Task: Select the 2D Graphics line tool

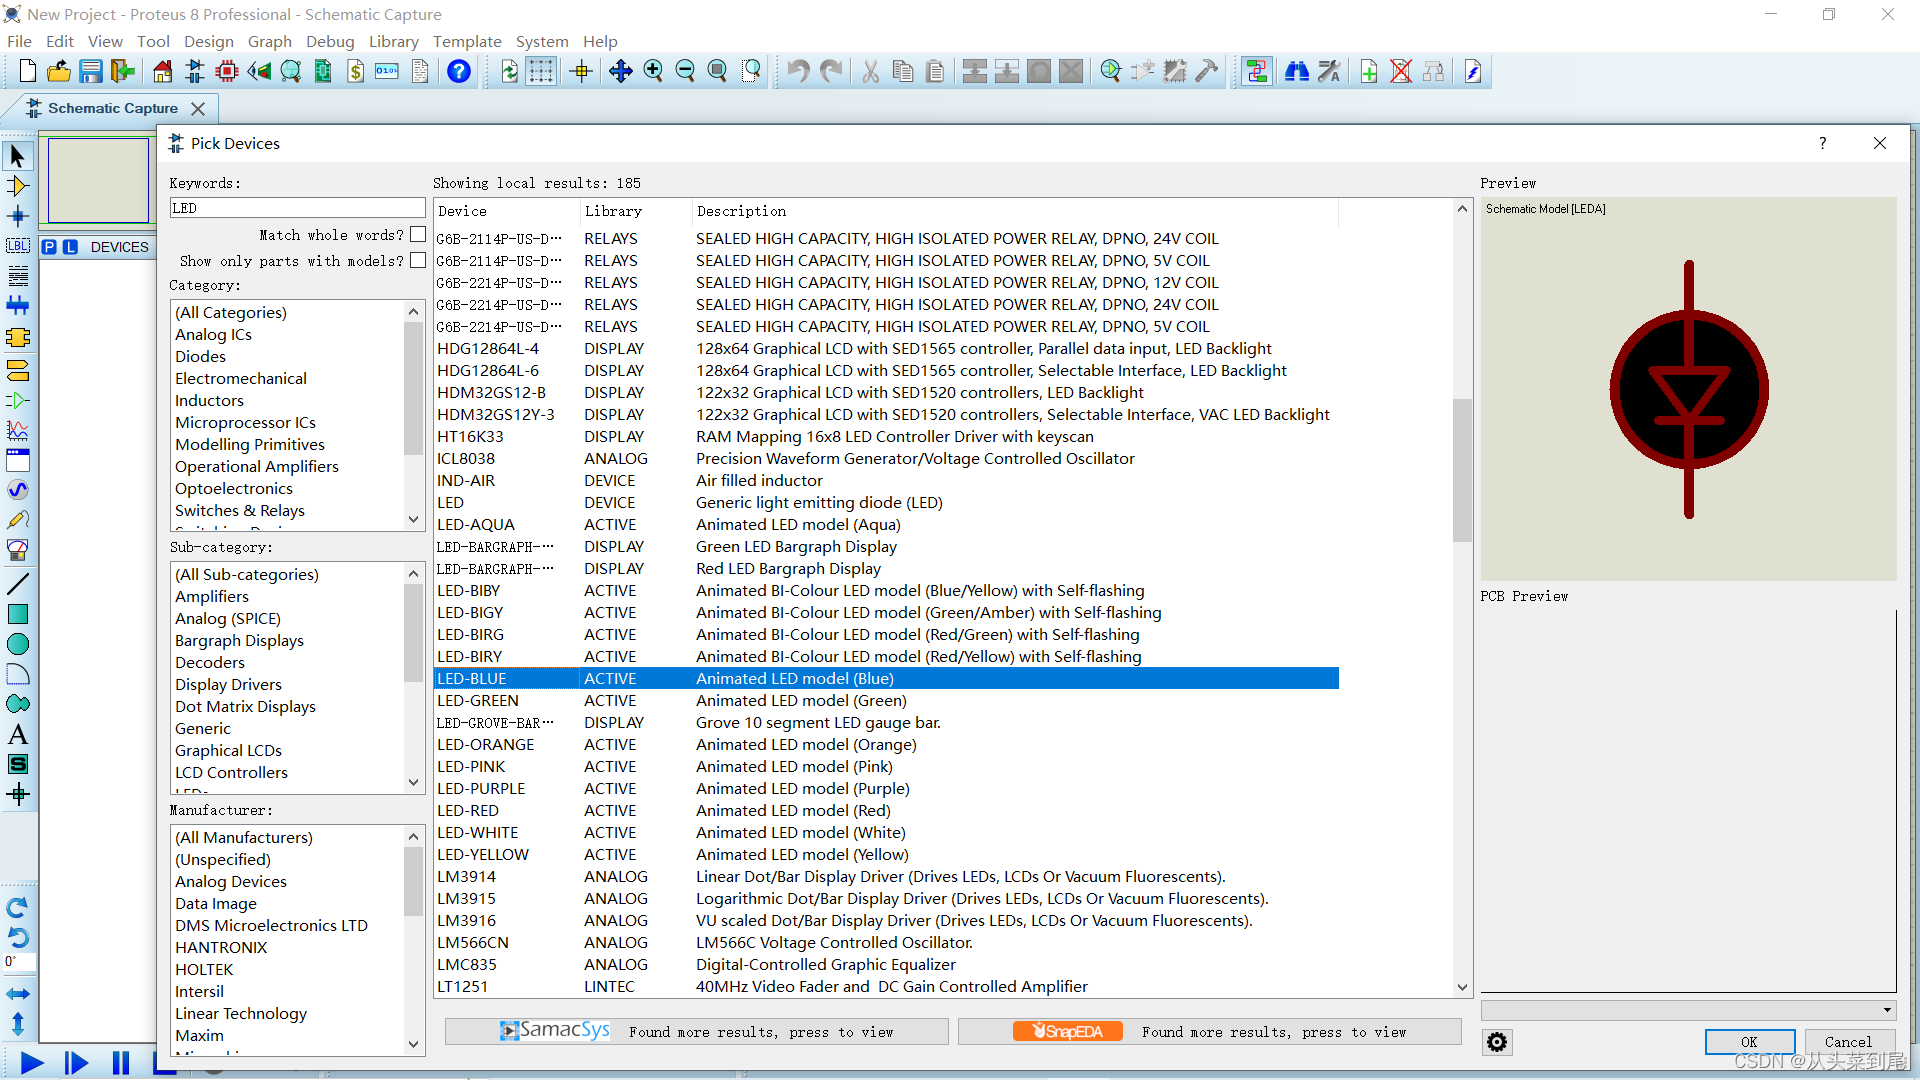Action: [x=18, y=584]
